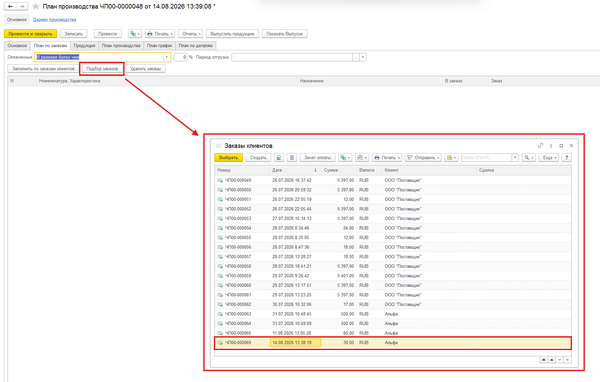Go back with the left arrow button
Viewport: 600px width, 382px height.
pos(10,7)
